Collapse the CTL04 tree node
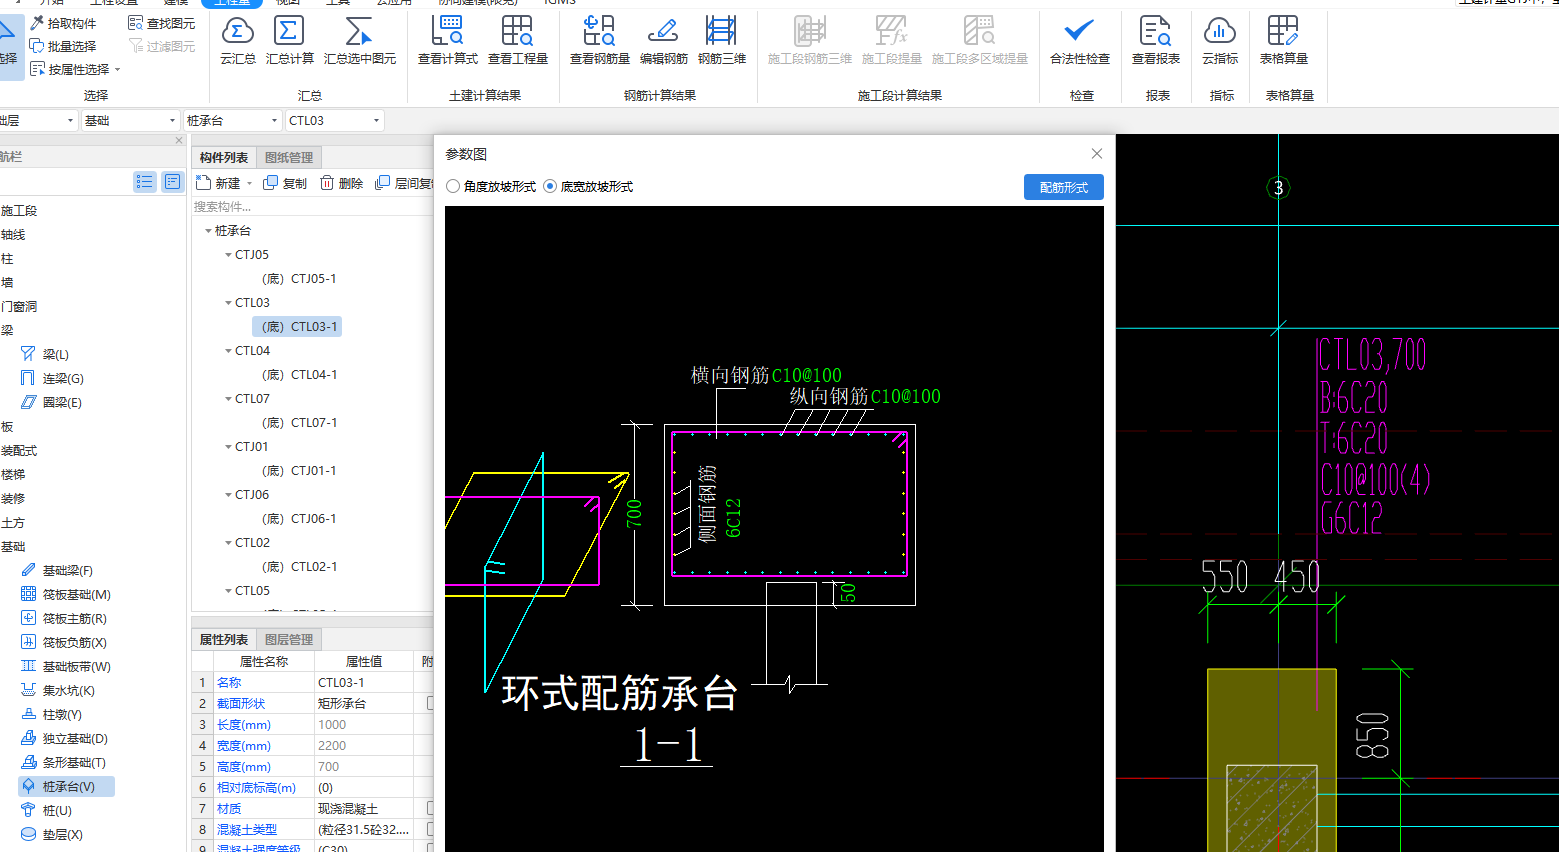The image size is (1559, 852). click(228, 351)
